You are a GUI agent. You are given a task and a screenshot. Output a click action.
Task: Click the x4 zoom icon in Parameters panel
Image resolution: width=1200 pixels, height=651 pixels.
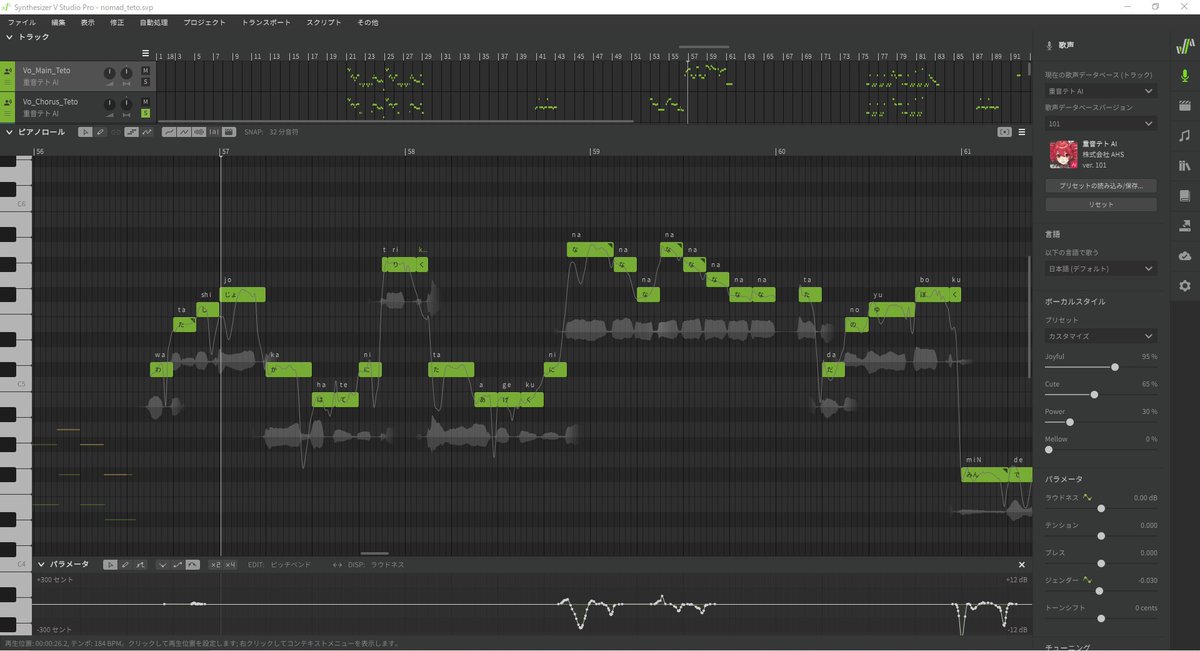tap(230, 565)
